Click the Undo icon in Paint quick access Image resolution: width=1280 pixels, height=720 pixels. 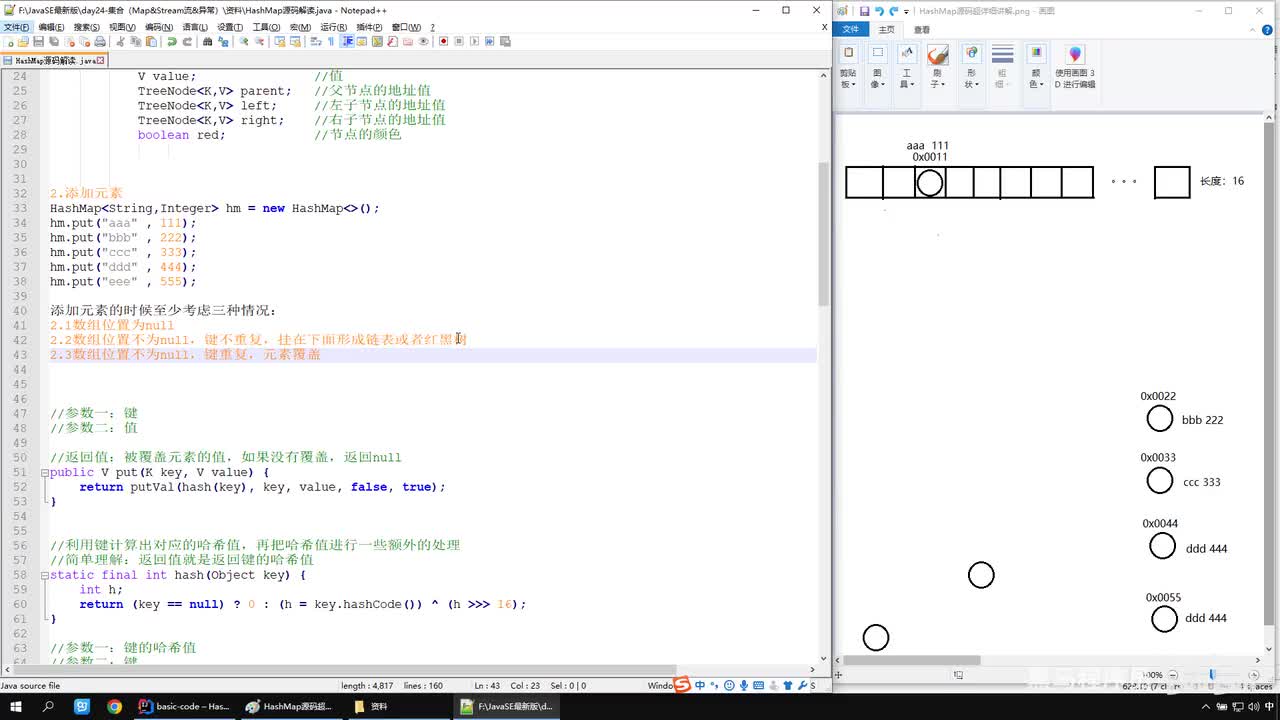pos(878,12)
